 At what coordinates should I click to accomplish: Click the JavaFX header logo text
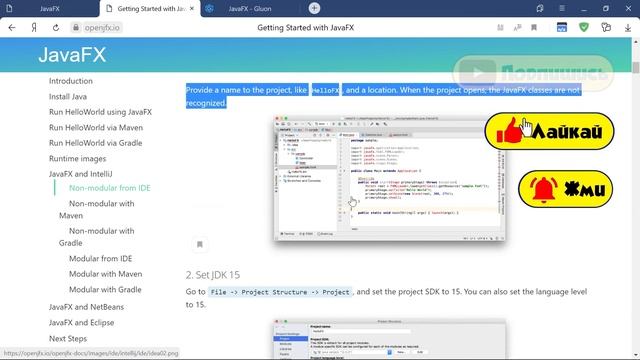(72, 55)
